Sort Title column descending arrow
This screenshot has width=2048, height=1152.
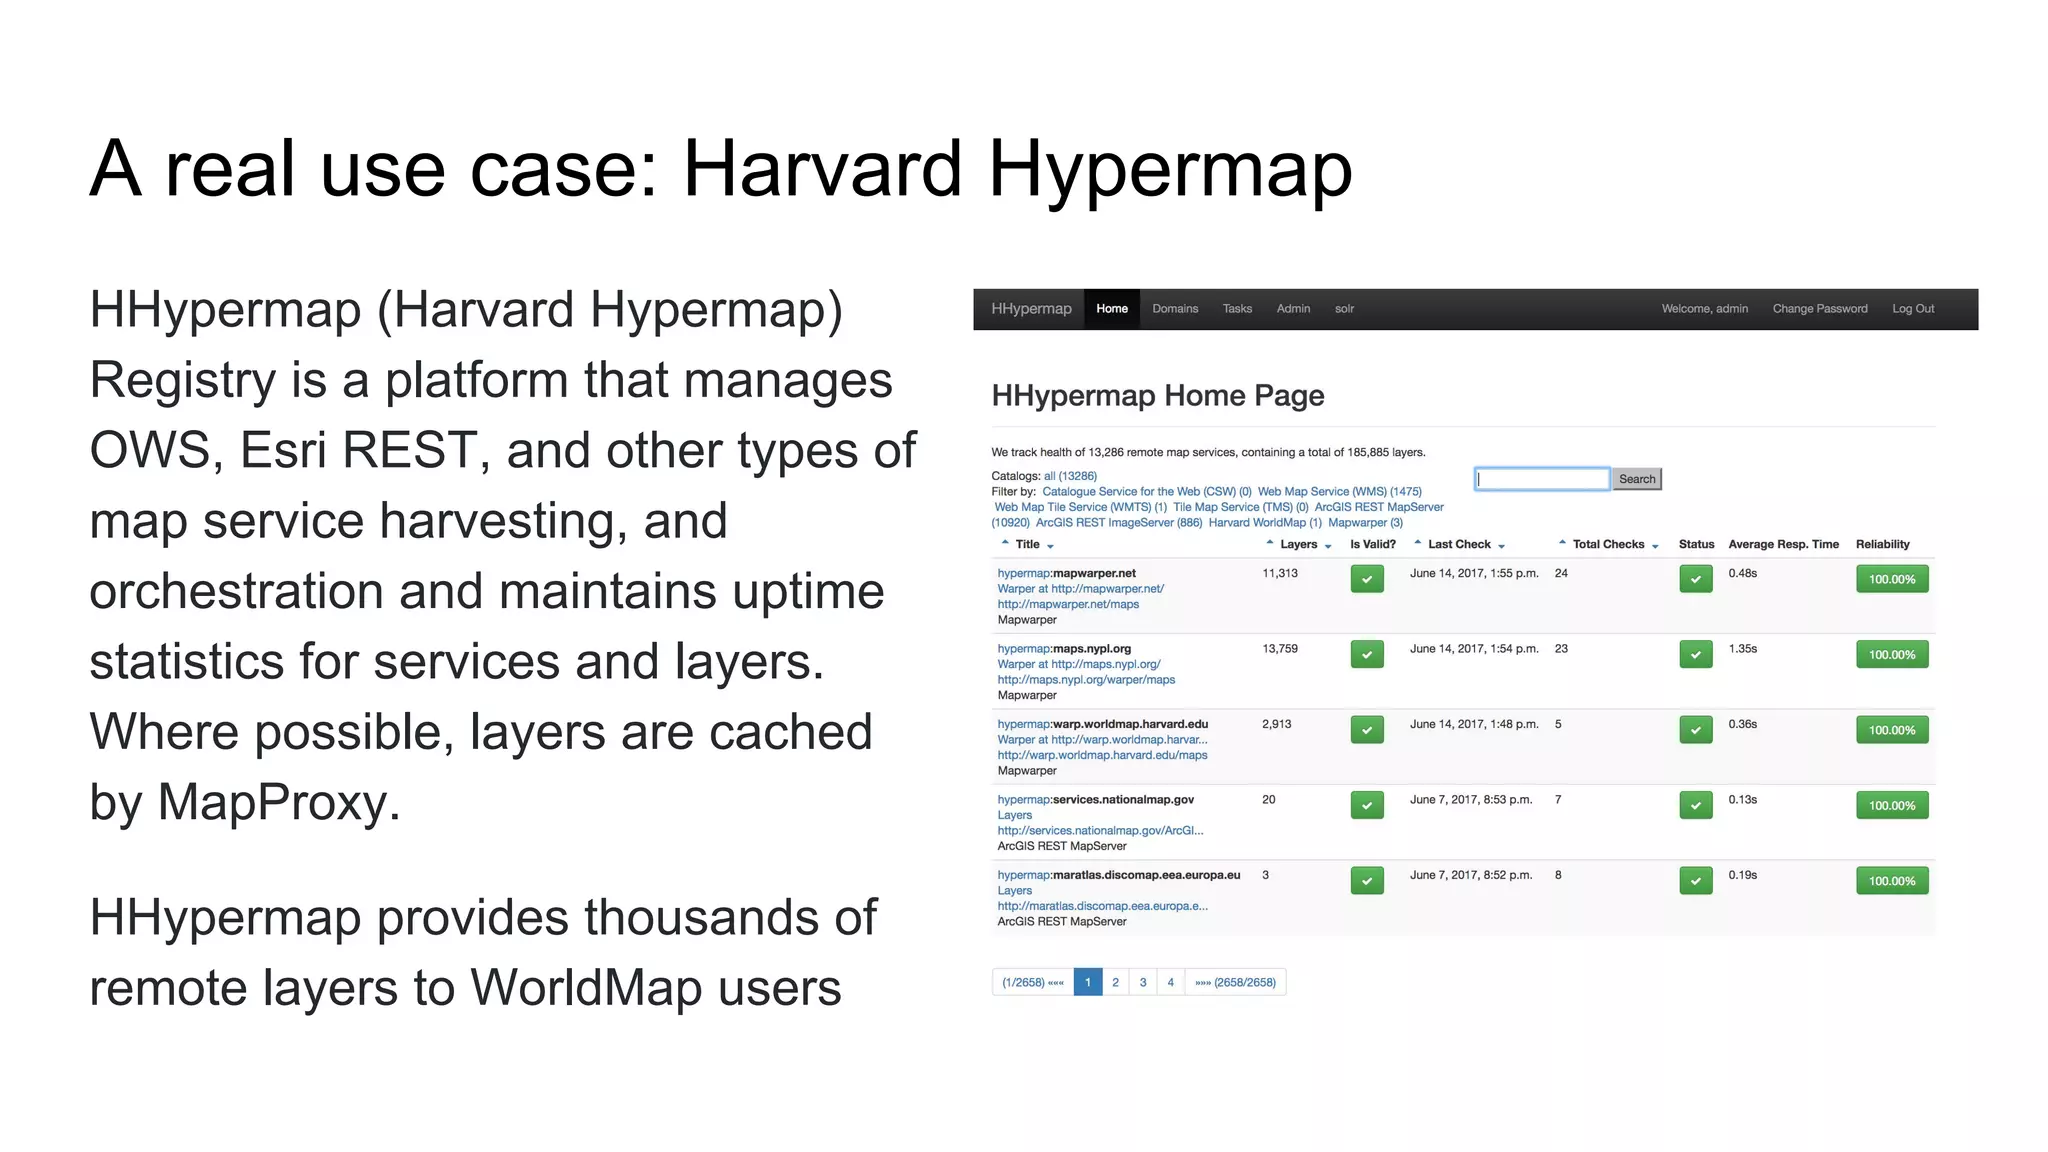[1050, 546]
